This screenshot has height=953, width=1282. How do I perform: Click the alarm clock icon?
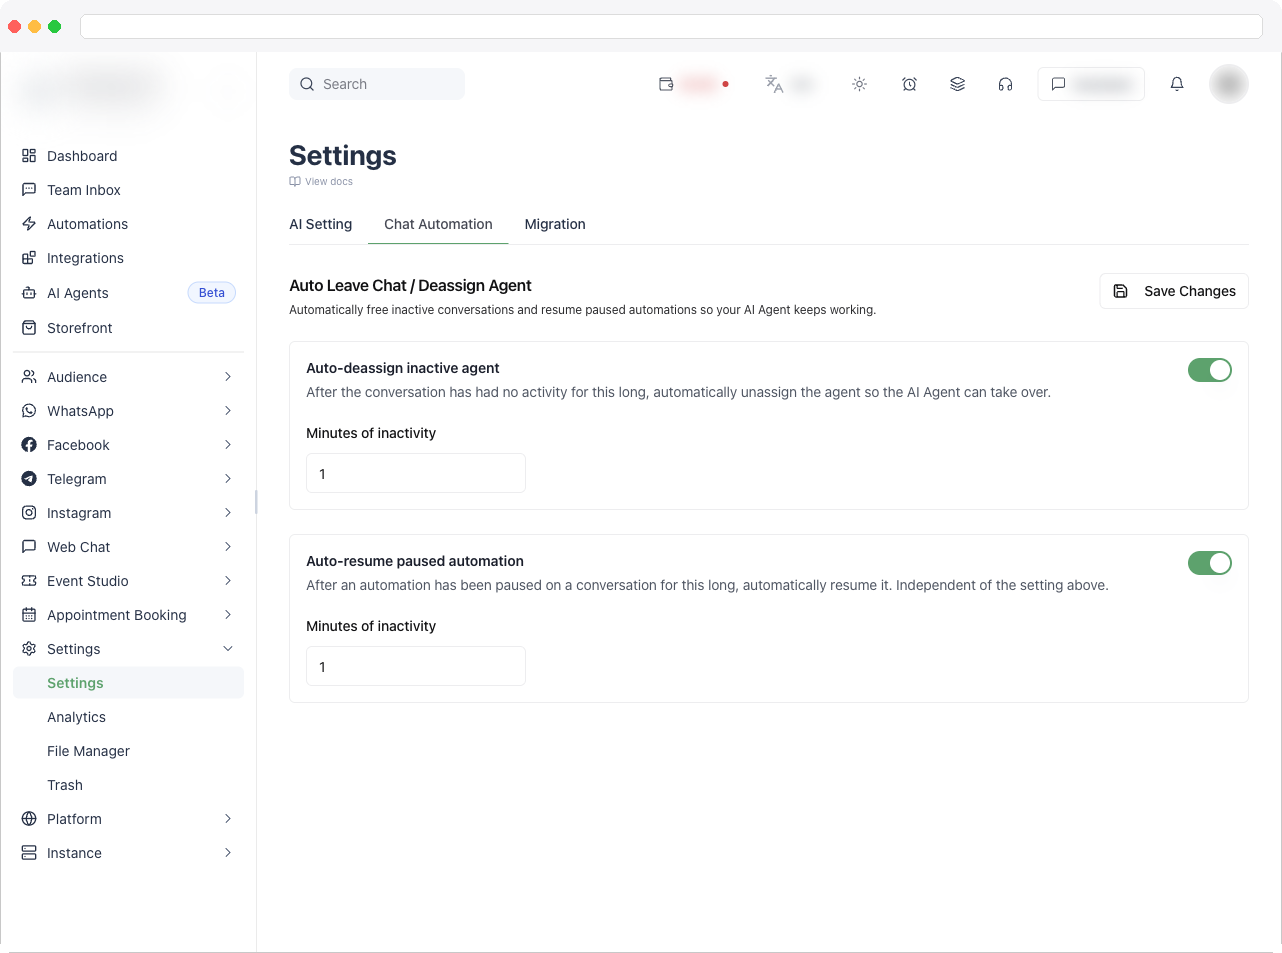(909, 84)
